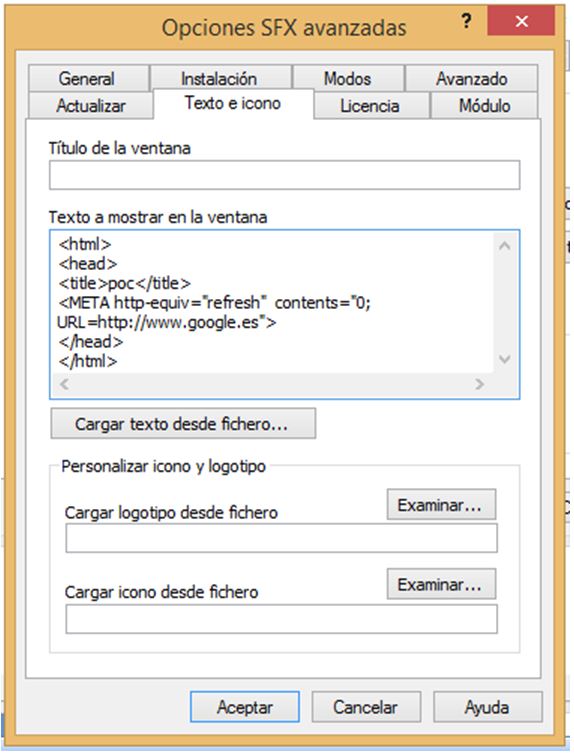Click Examinar for icono file
This screenshot has height=754, width=574.
pos(441,584)
